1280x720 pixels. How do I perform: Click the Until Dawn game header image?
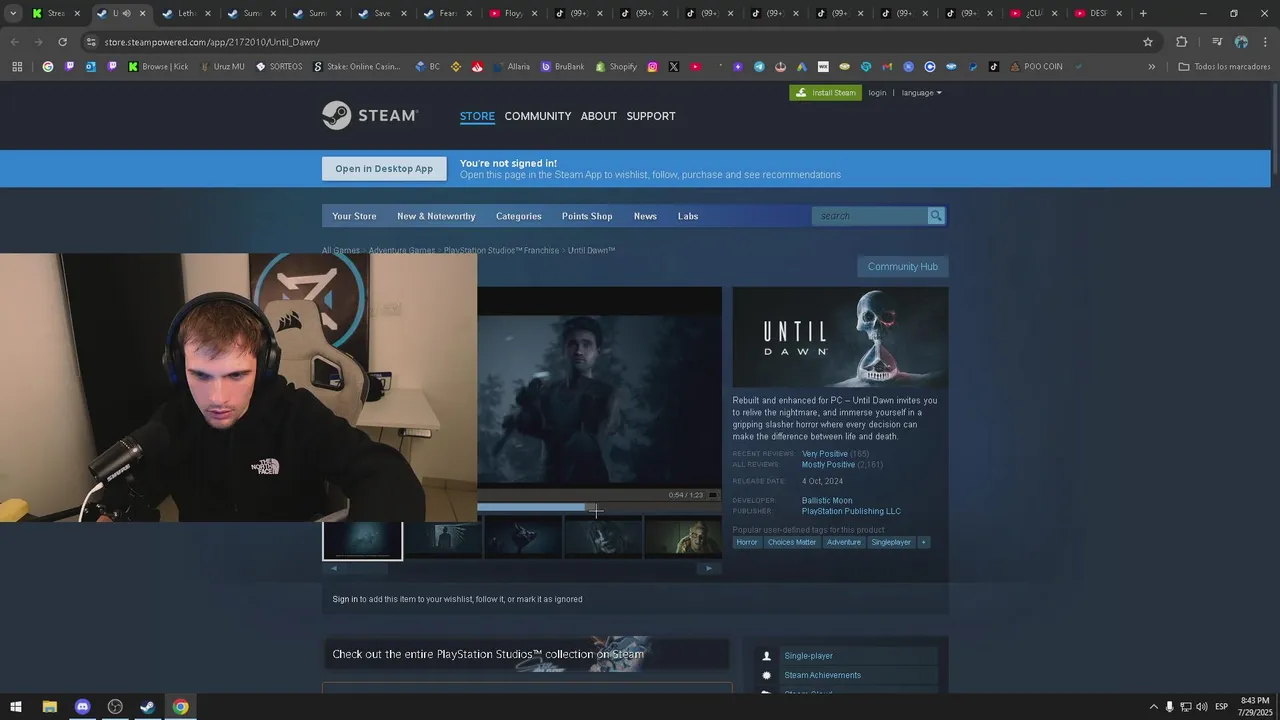click(x=840, y=337)
